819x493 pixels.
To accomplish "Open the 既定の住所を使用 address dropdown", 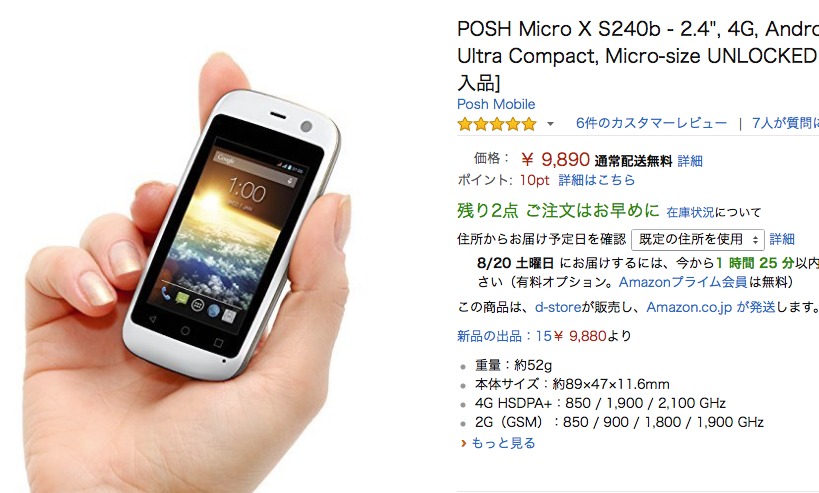I will (x=697, y=240).
